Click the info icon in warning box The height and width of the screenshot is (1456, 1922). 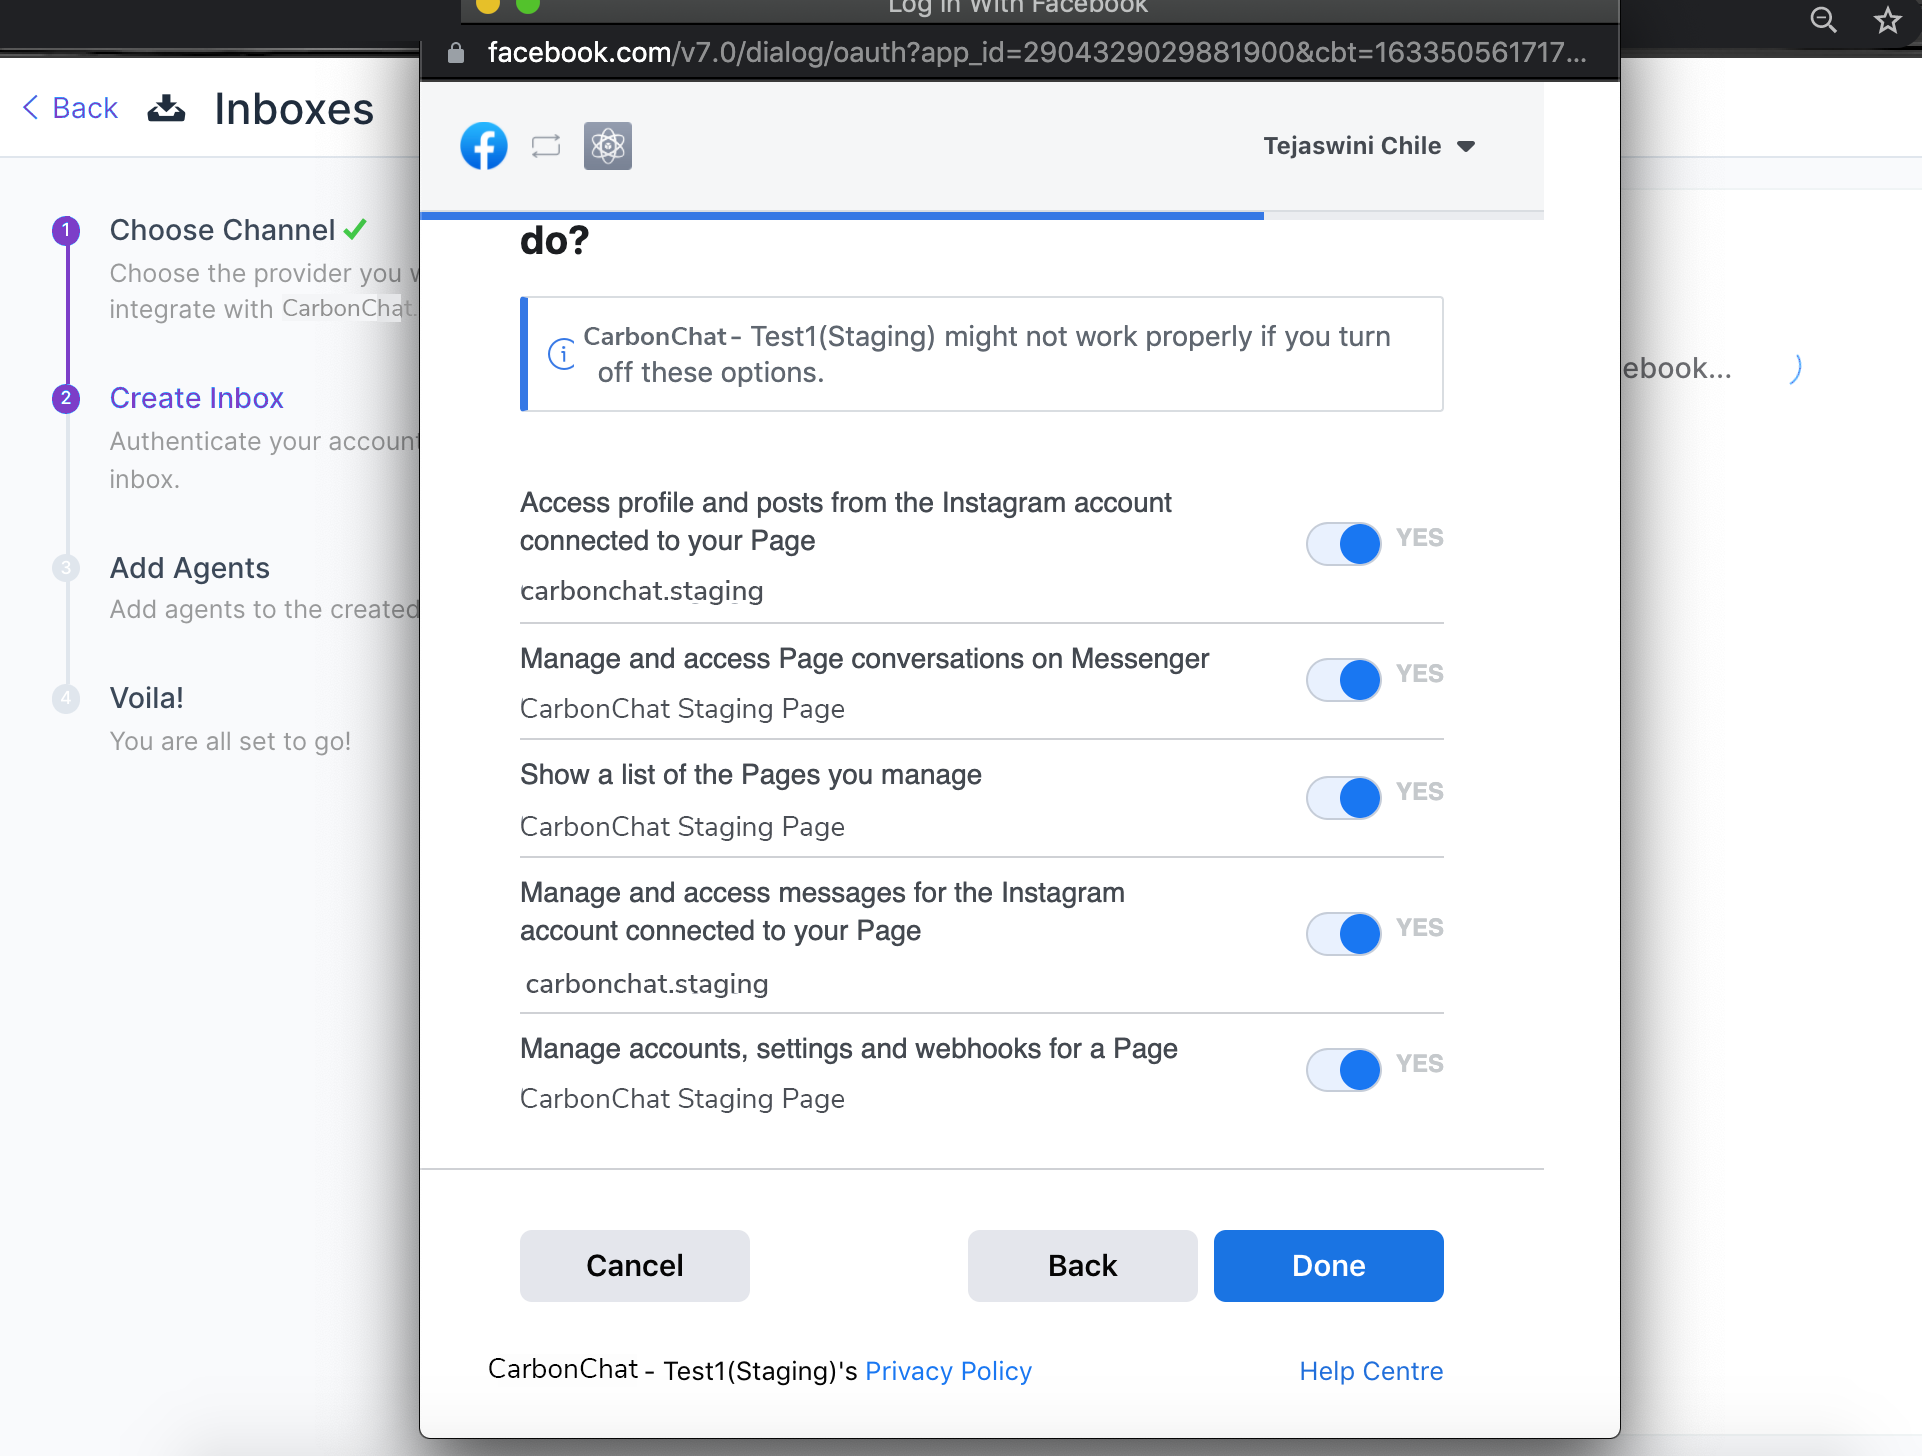pos(562,353)
